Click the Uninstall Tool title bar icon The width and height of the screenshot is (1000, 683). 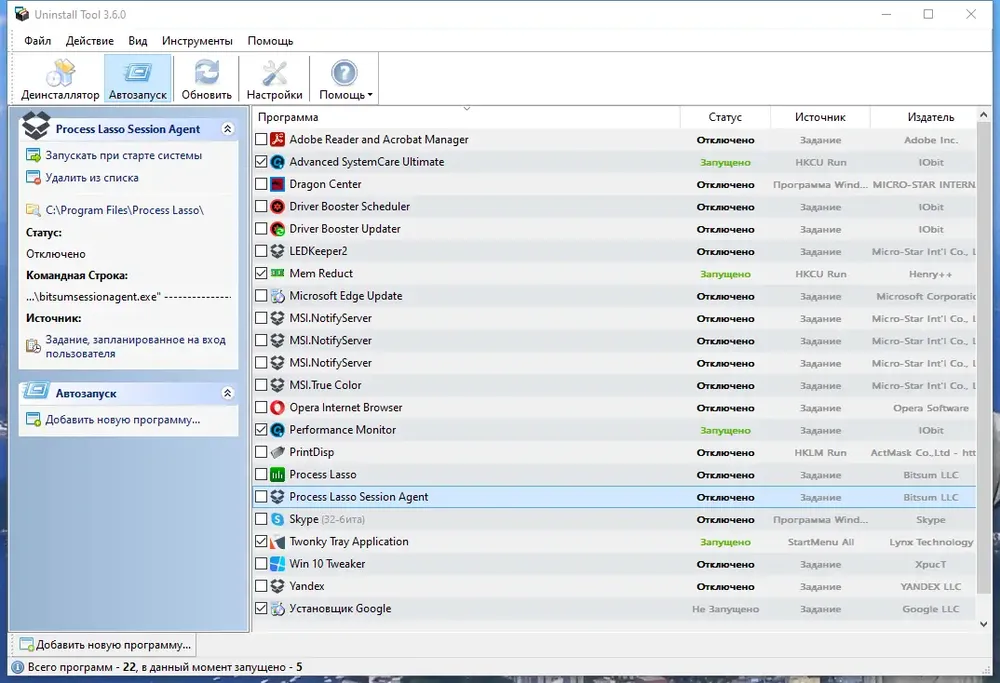22,14
